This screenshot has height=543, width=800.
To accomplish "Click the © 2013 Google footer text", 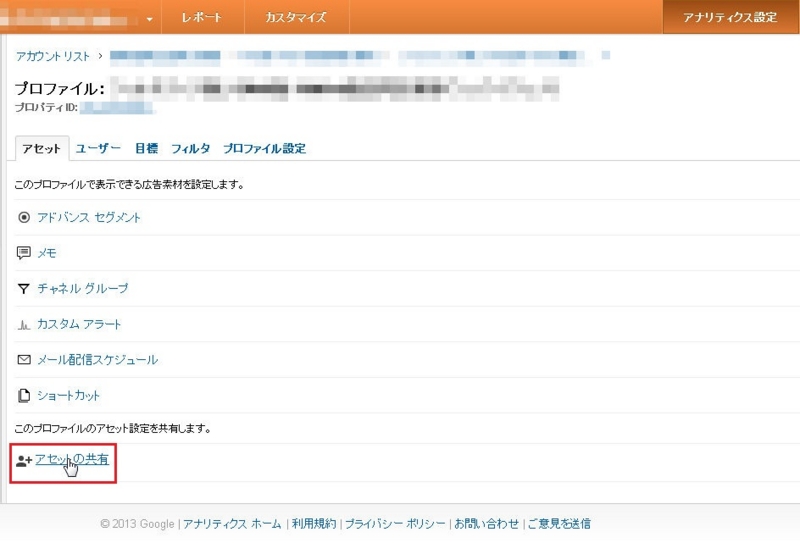I will pyautogui.click(x=137, y=524).
